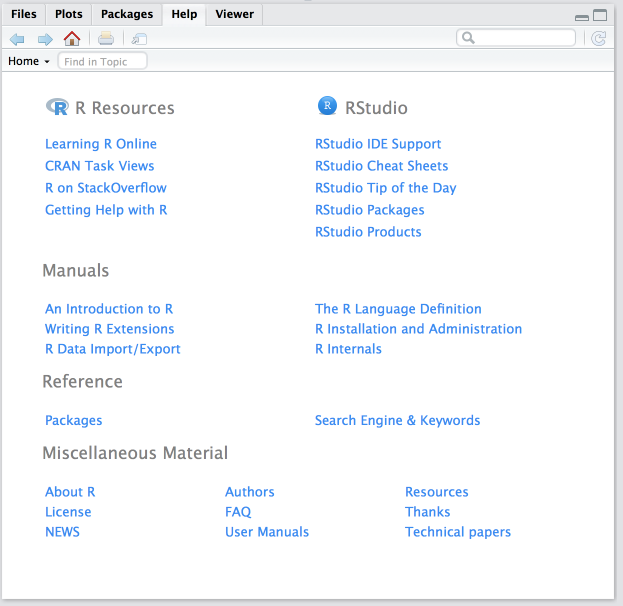This screenshot has height=606, width=623.
Task: Switch to the Viewer tab
Action: (234, 14)
